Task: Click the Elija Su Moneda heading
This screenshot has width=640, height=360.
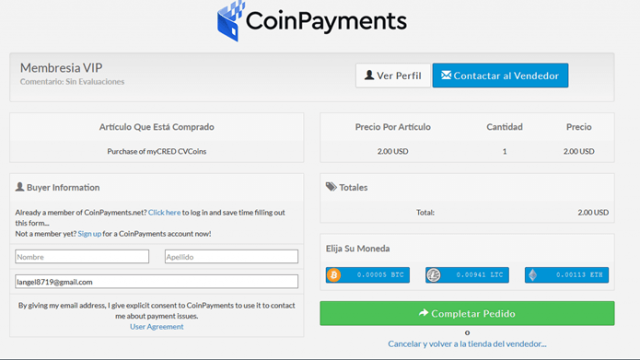Action: coord(358,249)
